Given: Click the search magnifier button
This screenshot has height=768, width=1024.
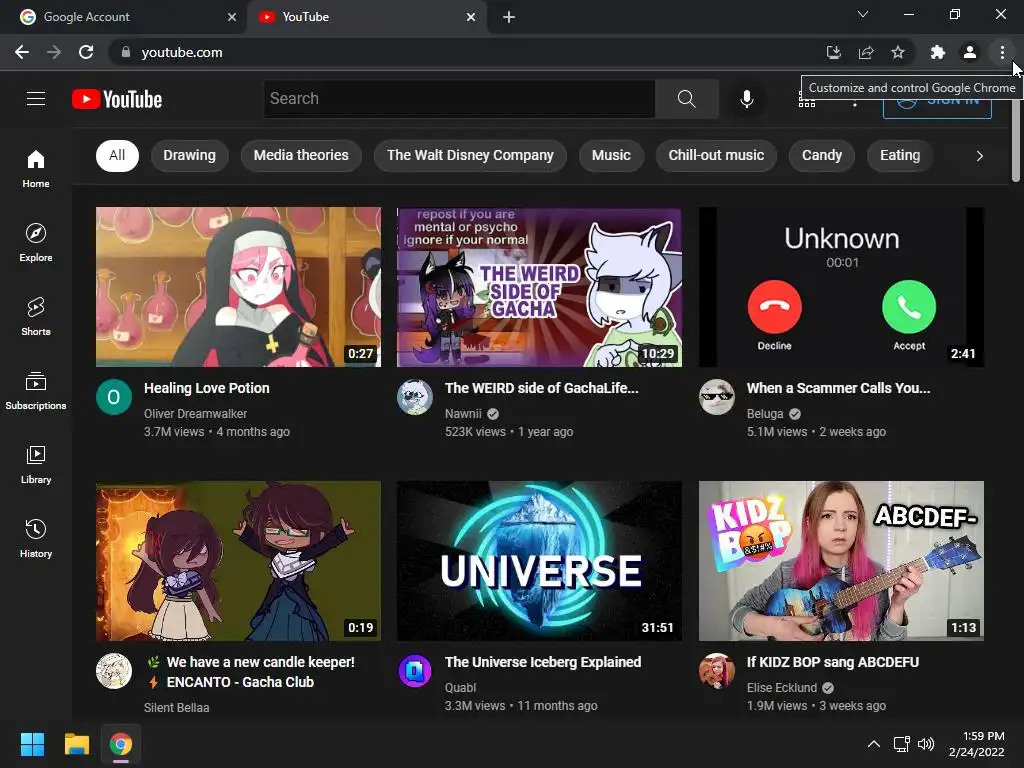Looking at the screenshot, I should [x=686, y=99].
